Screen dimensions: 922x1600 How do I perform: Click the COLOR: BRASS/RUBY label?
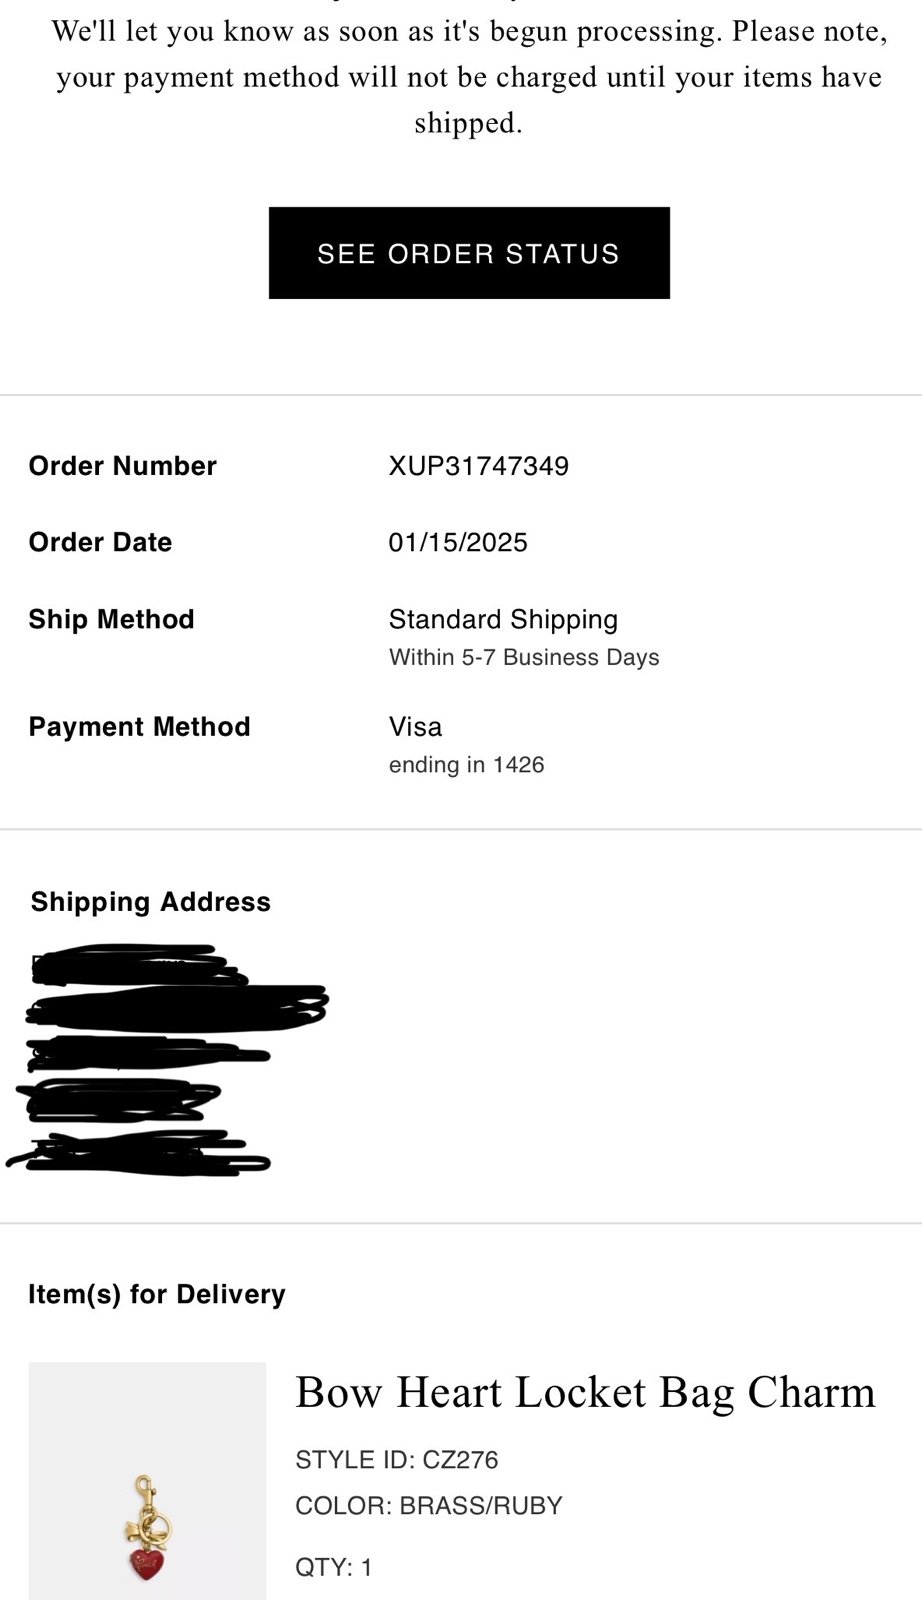[x=429, y=1506]
